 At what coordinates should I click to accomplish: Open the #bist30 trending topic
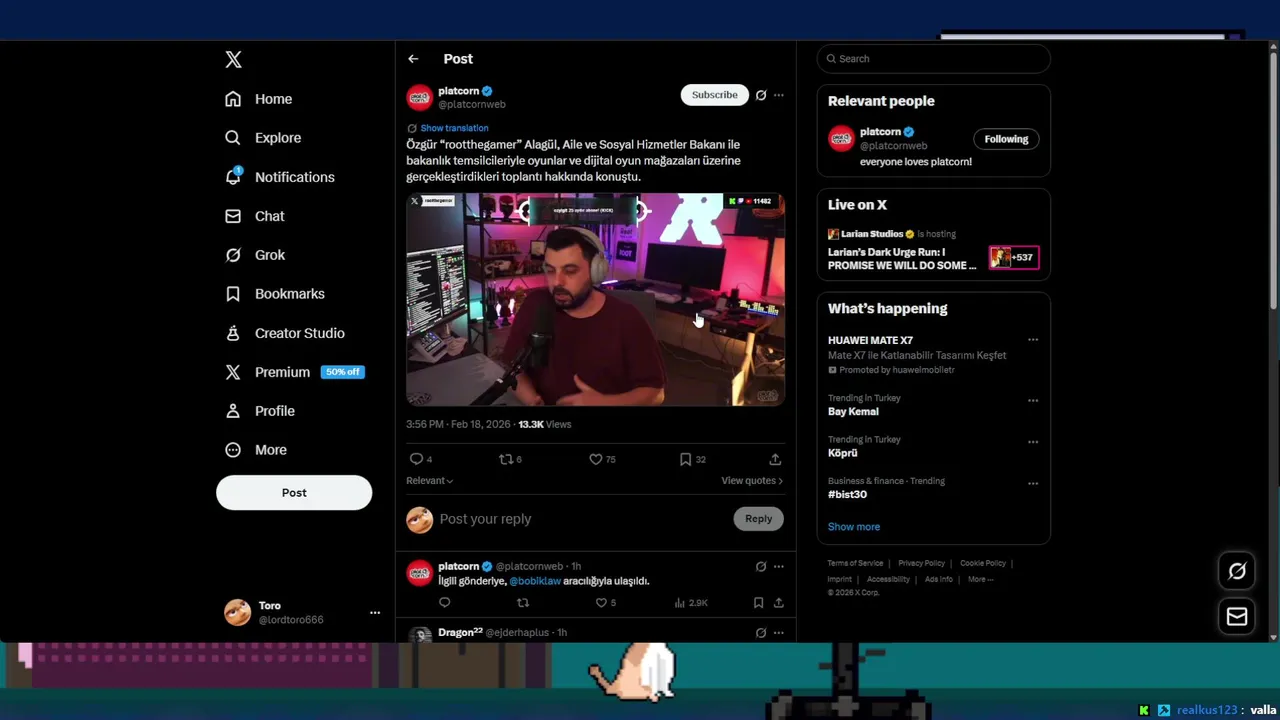[x=847, y=495]
